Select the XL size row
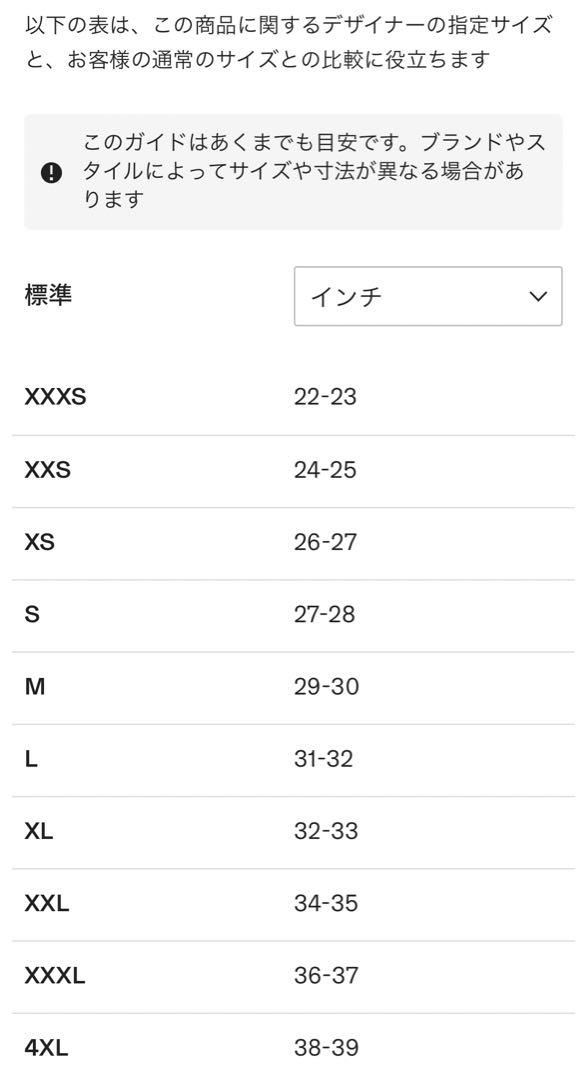Image resolution: width=588 pixels, height=1080 pixels. 293,833
